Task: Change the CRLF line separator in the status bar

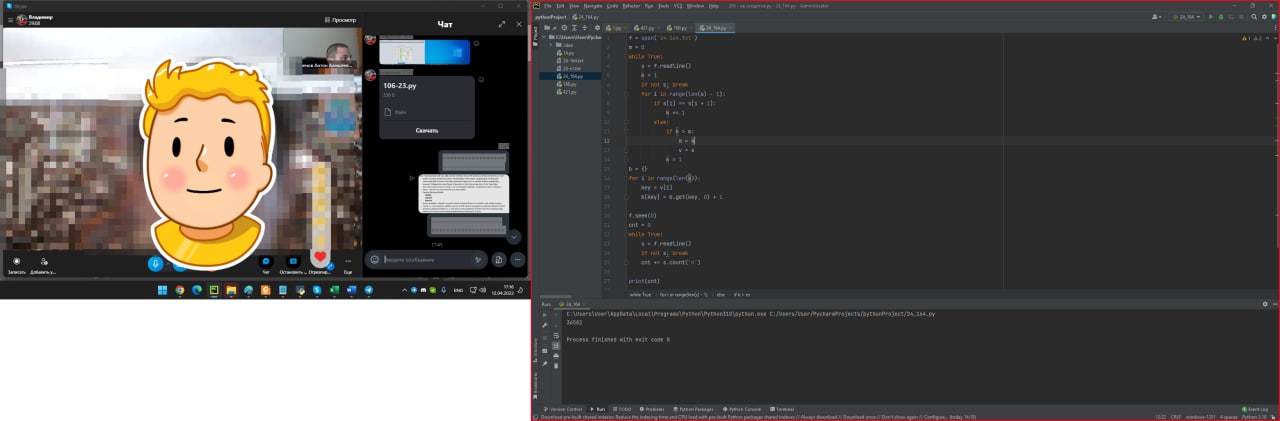Action: pos(1176,416)
